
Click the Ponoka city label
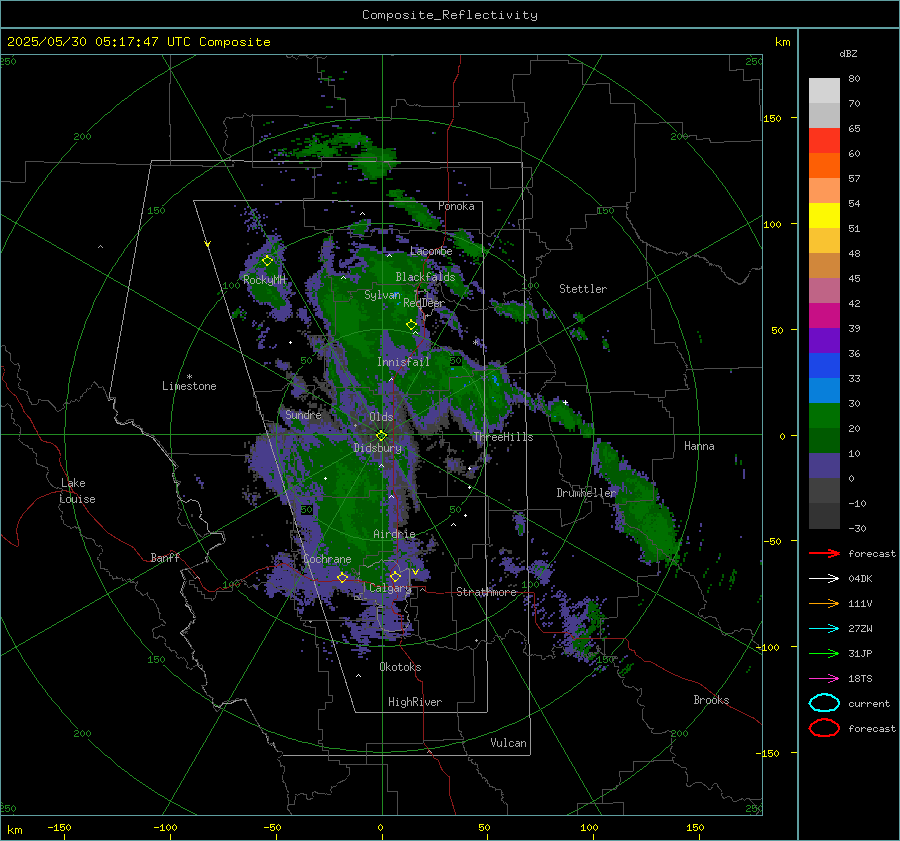point(456,206)
